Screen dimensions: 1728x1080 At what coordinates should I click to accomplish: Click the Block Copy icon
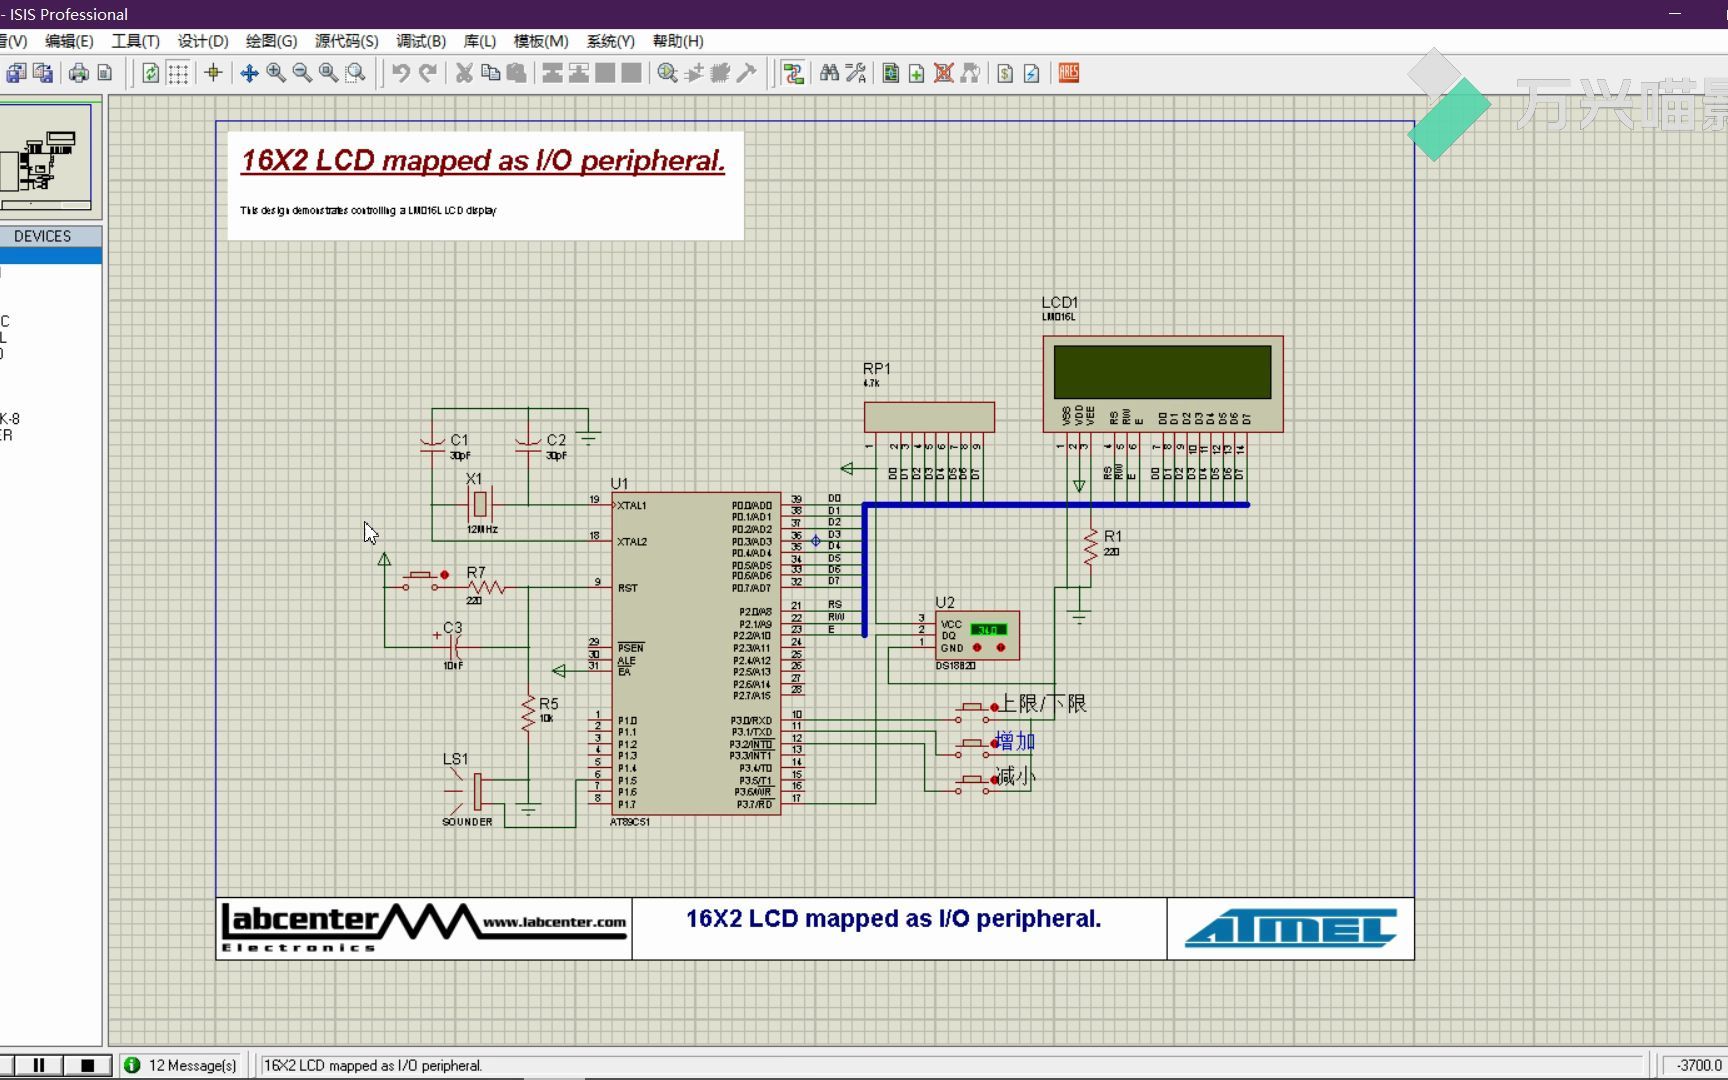tap(552, 73)
